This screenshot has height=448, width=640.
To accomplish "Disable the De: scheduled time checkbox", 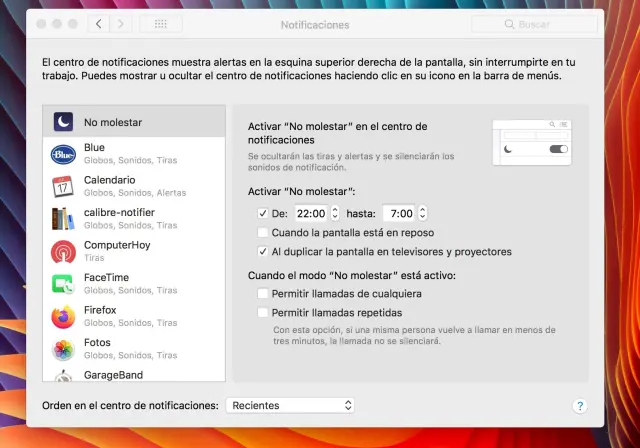I will point(263,213).
